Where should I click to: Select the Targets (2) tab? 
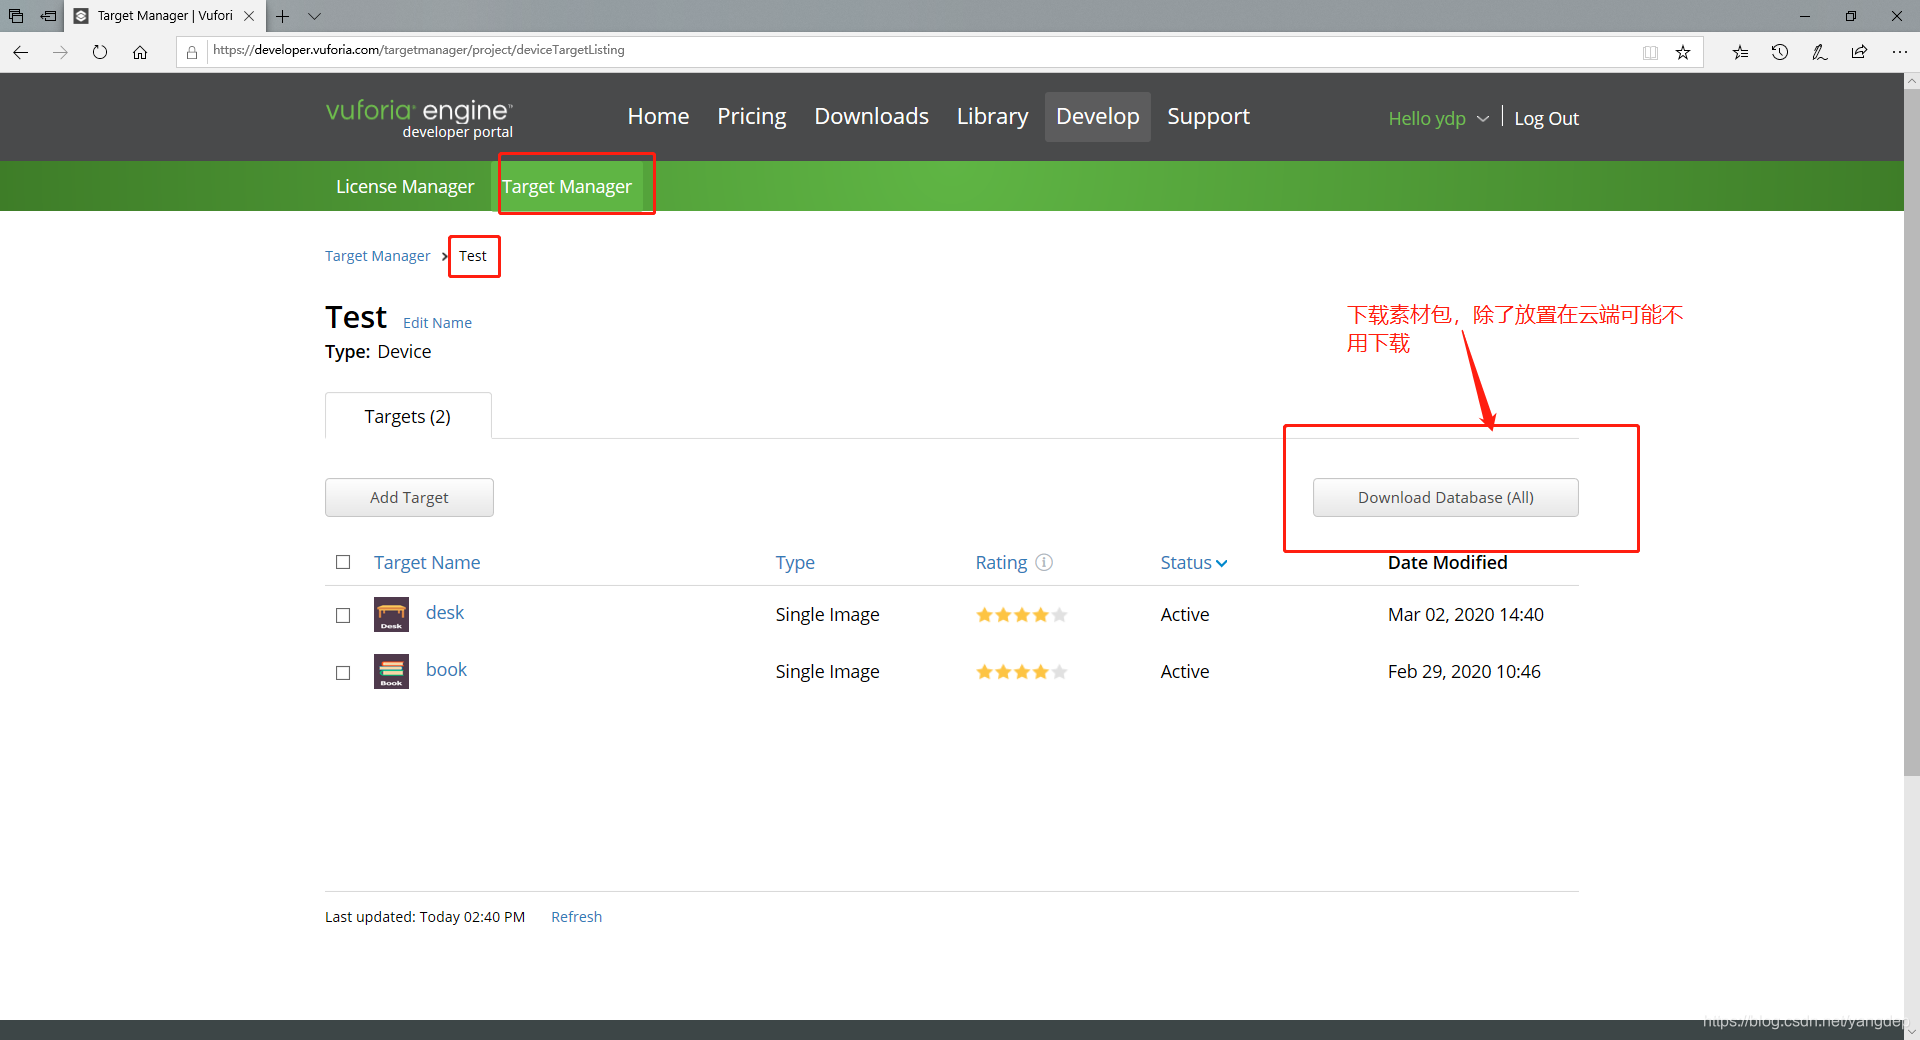pos(407,416)
